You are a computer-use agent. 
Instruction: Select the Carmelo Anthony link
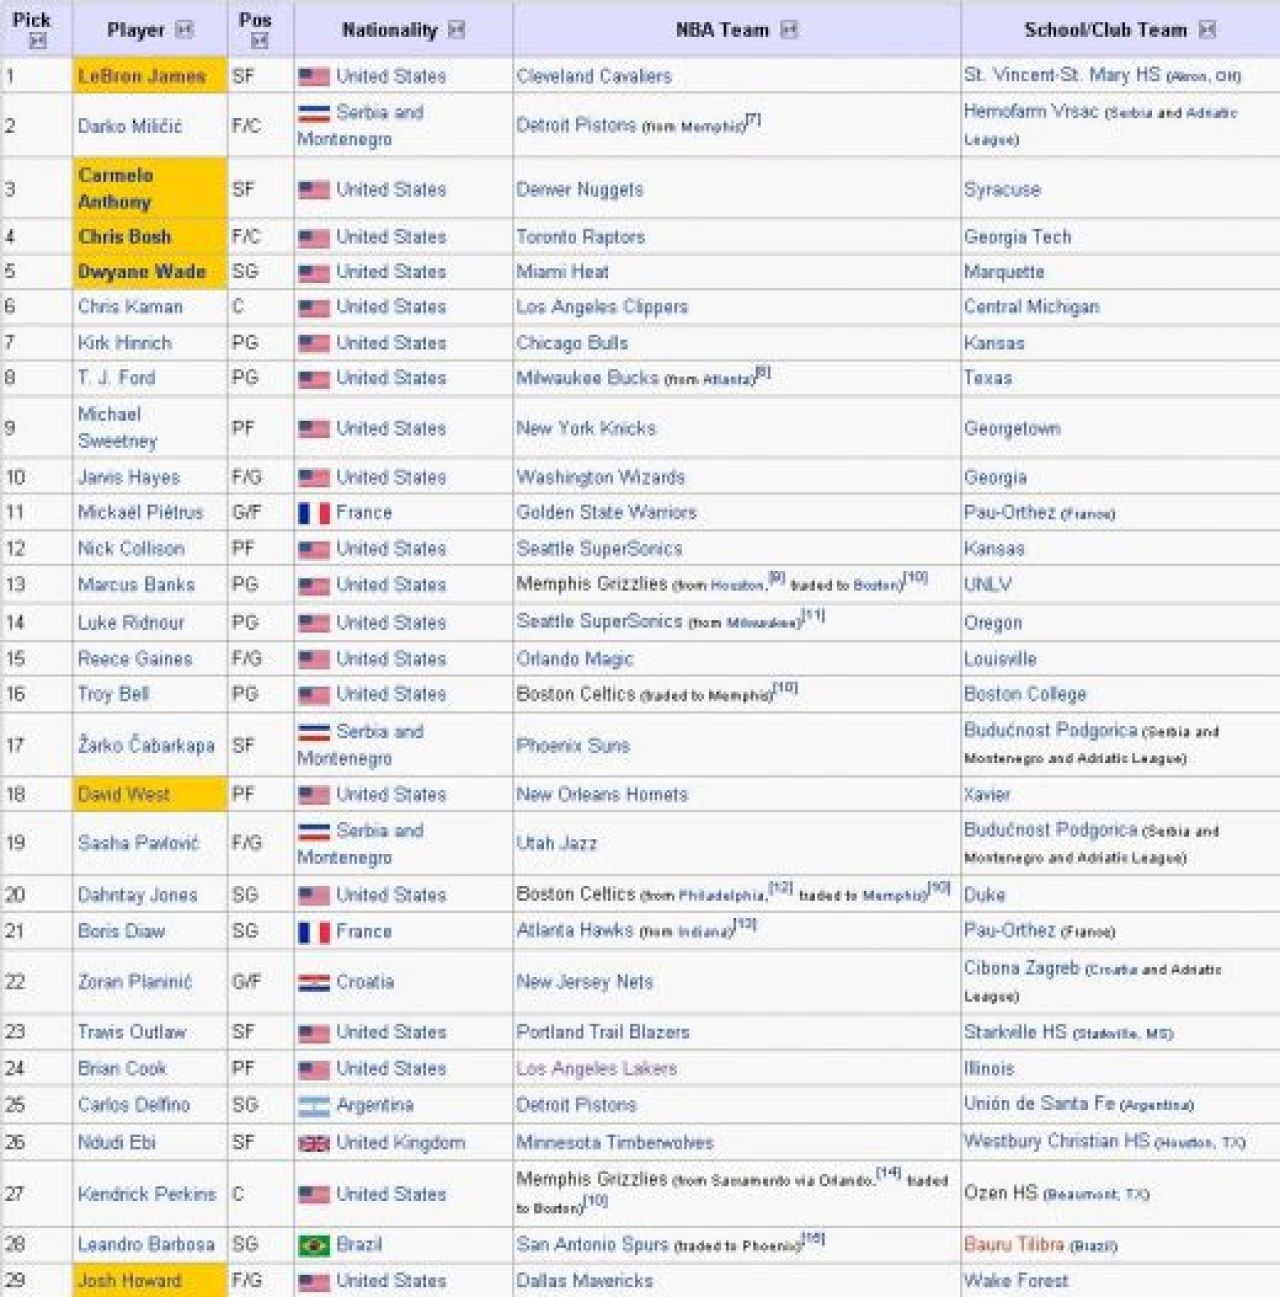coord(115,188)
